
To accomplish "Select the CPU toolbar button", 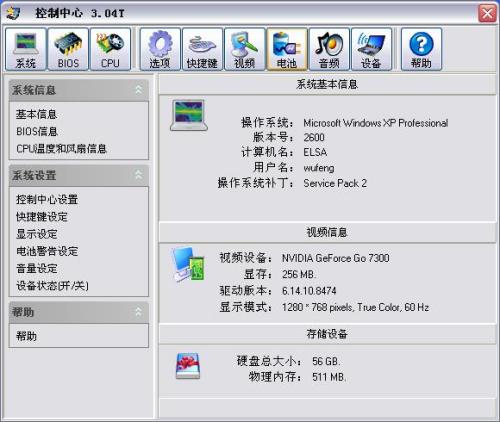I will (x=110, y=49).
